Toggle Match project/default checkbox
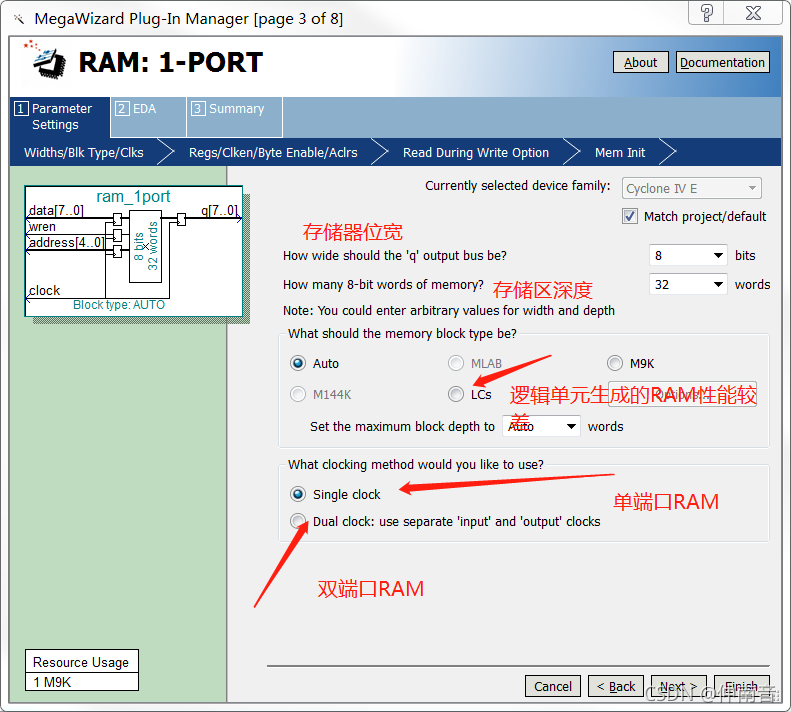Viewport: 791px width, 712px height. 630,216
